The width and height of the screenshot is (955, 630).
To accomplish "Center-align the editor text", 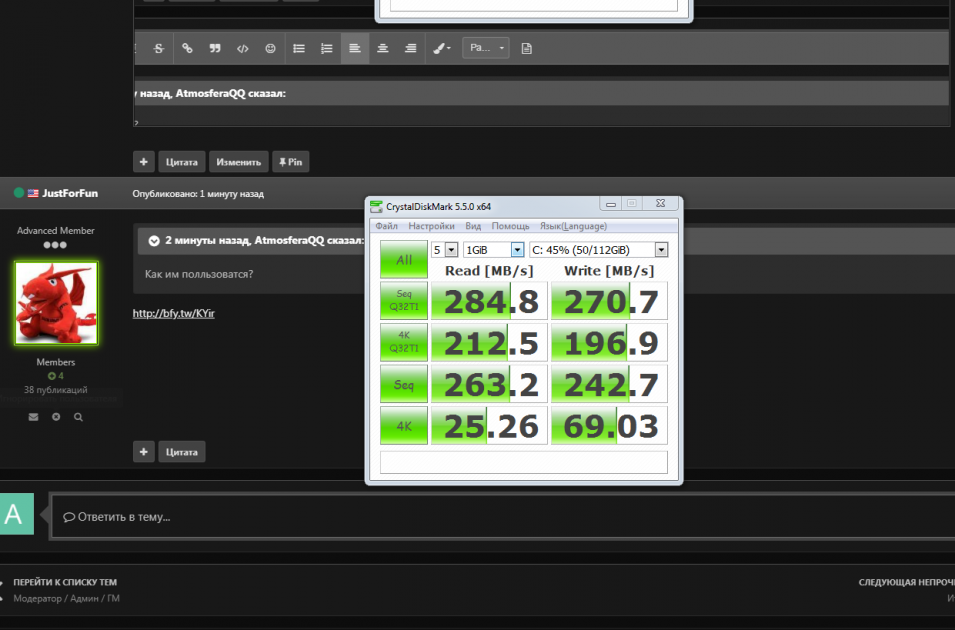I will (x=382, y=48).
